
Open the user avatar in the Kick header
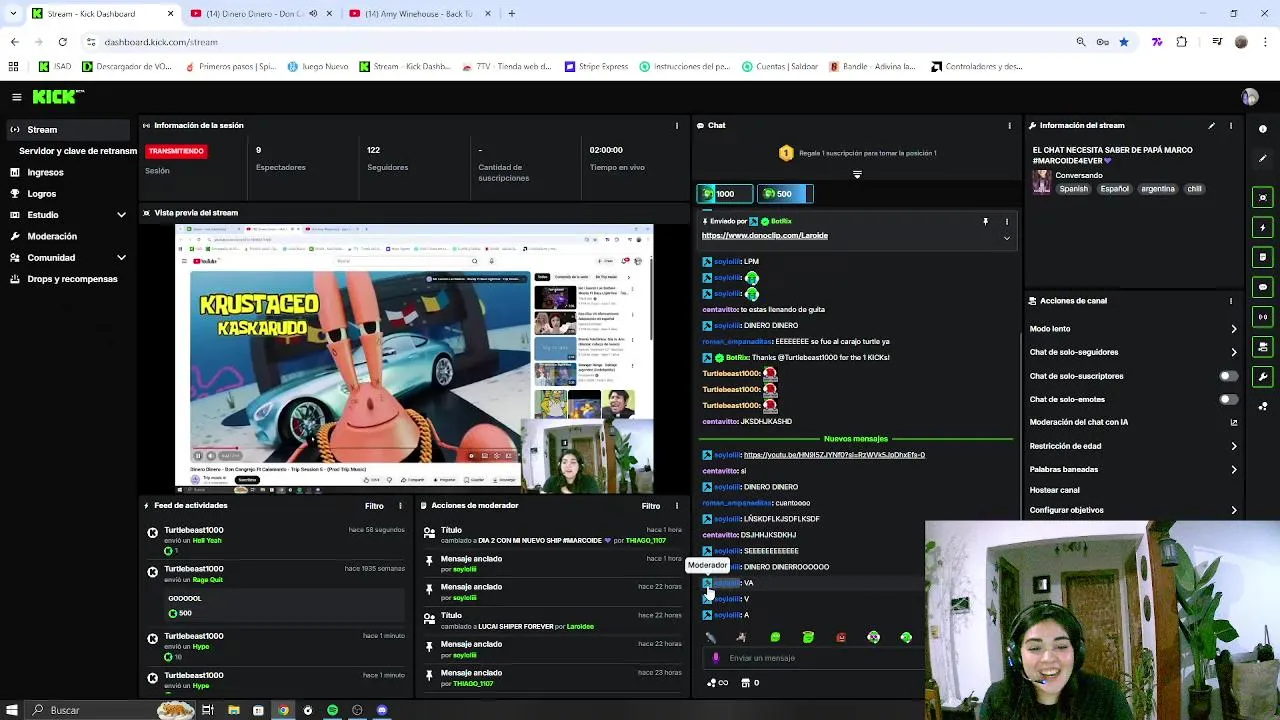coord(1249,97)
